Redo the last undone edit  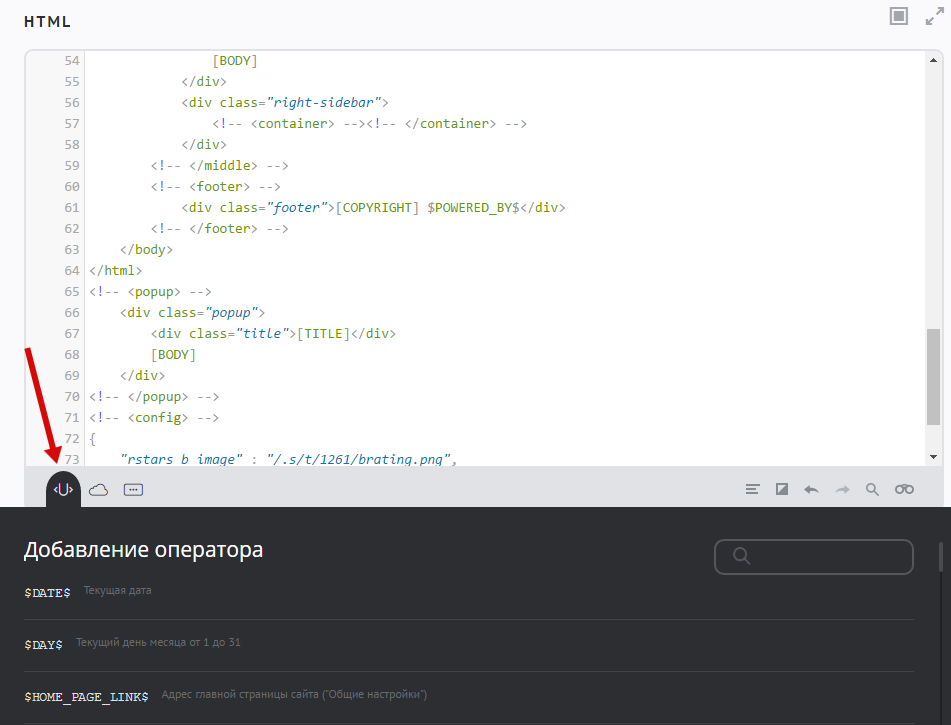842,489
